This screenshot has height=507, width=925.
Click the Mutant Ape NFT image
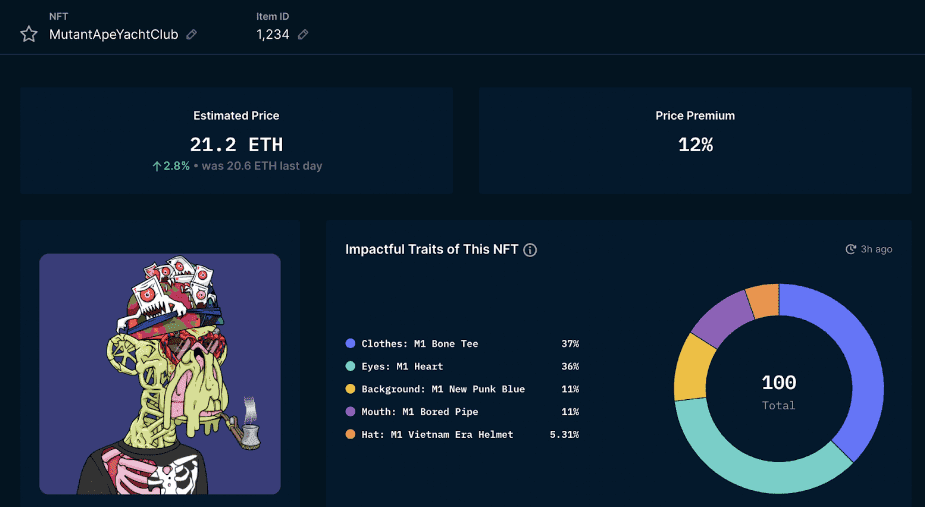[160, 373]
